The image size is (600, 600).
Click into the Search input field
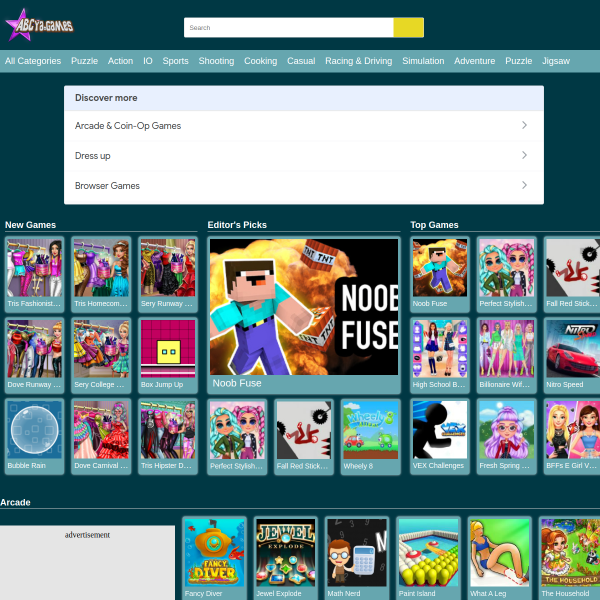click(x=289, y=28)
